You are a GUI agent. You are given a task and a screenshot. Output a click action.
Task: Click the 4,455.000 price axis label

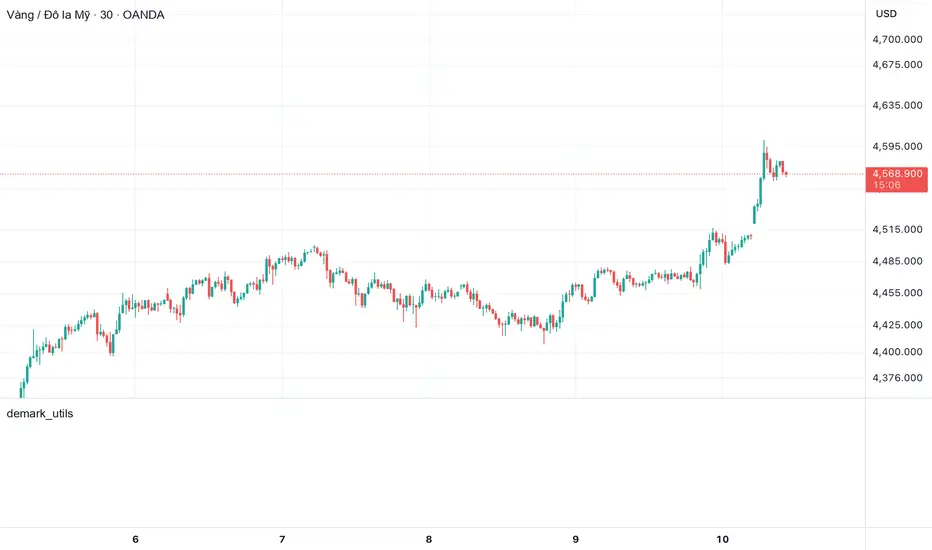898,293
